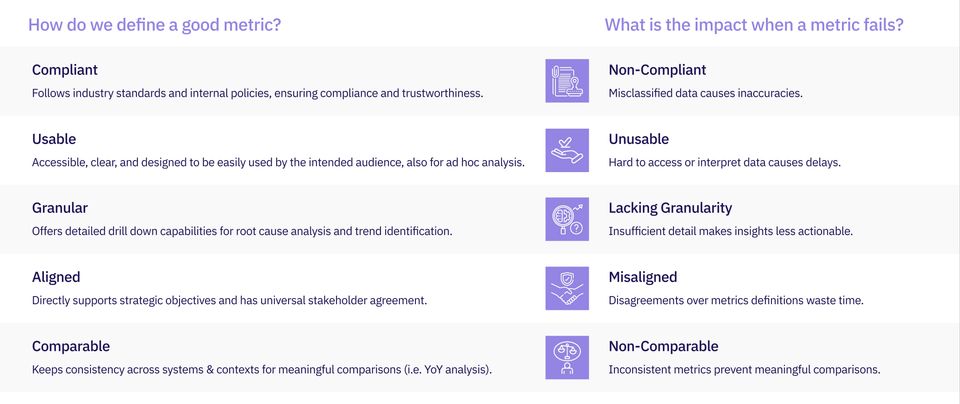The image size is (960, 404).
Task: Click the "Aligned" title
Action: pos(56,277)
